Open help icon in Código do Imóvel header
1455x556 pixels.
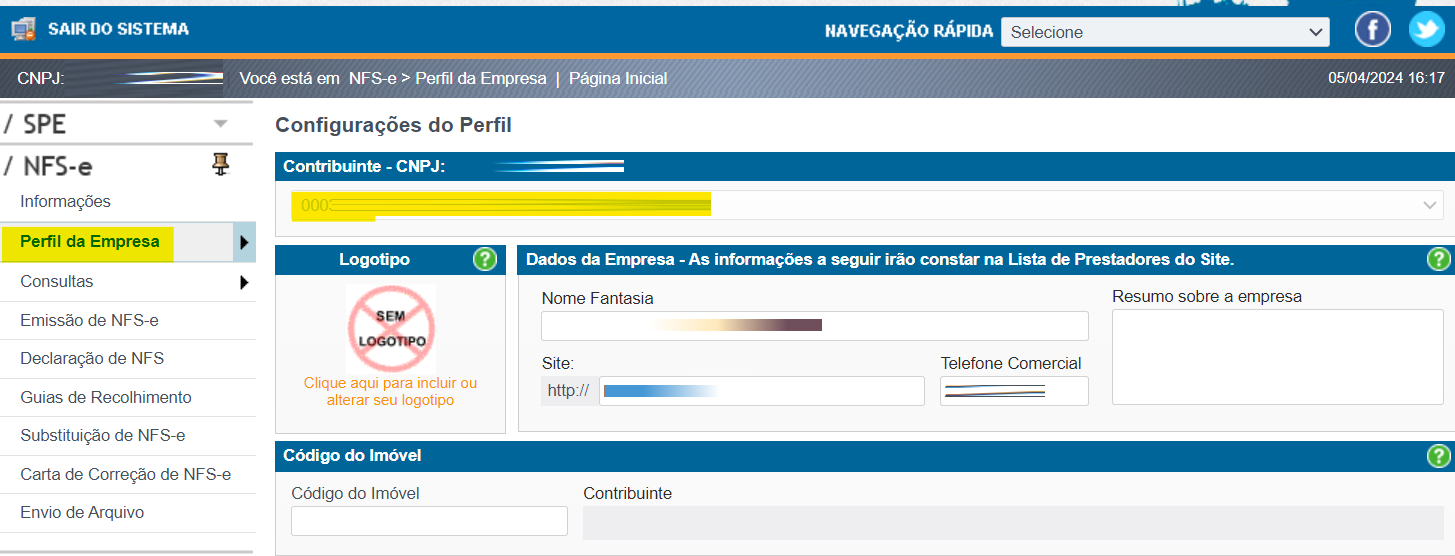tap(1438, 456)
